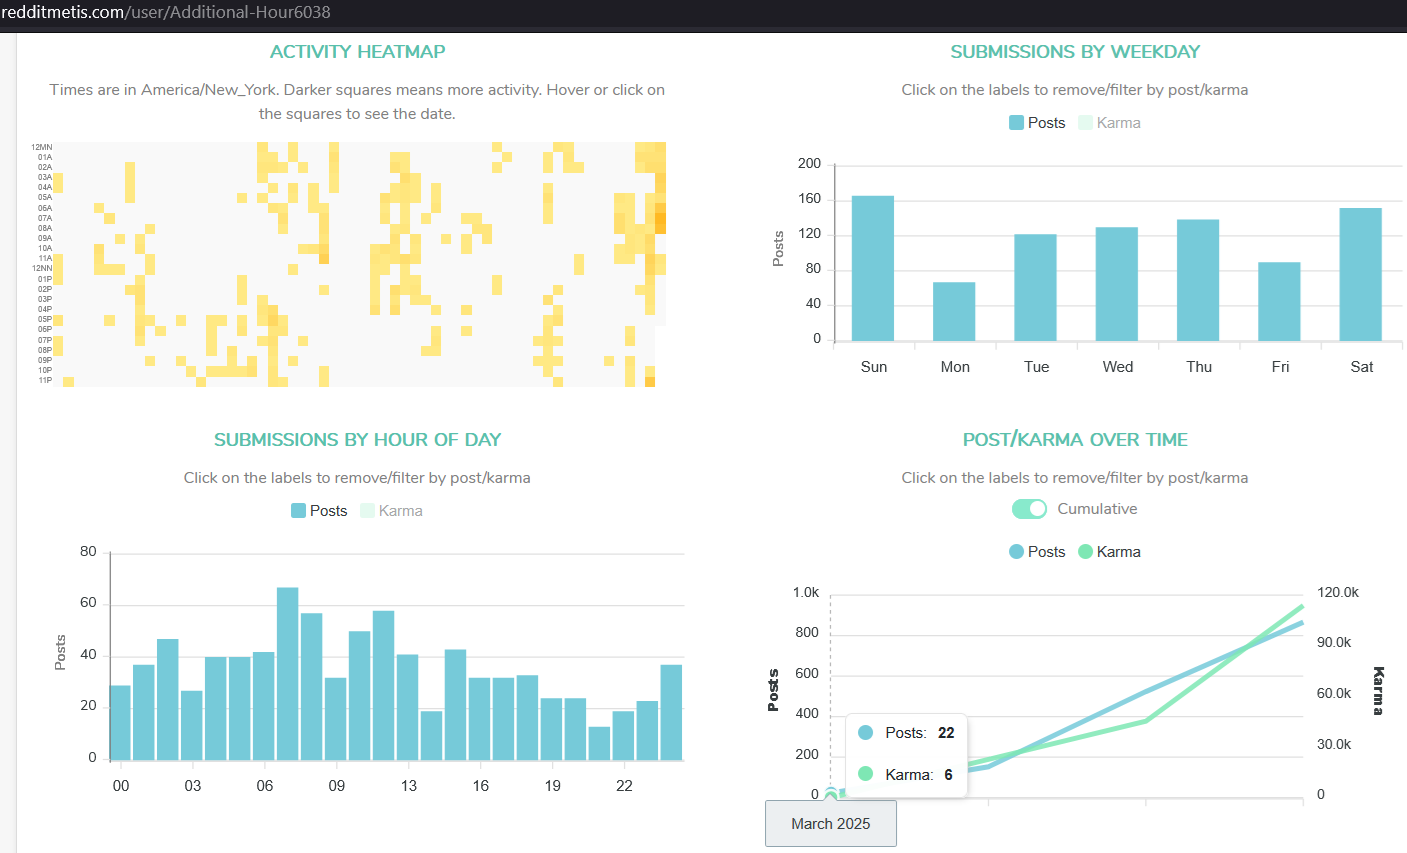Image resolution: width=1407 pixels, height=853 pixels.
Task: Click the Submissions by Weekday heading
Action: (1075, 52)
